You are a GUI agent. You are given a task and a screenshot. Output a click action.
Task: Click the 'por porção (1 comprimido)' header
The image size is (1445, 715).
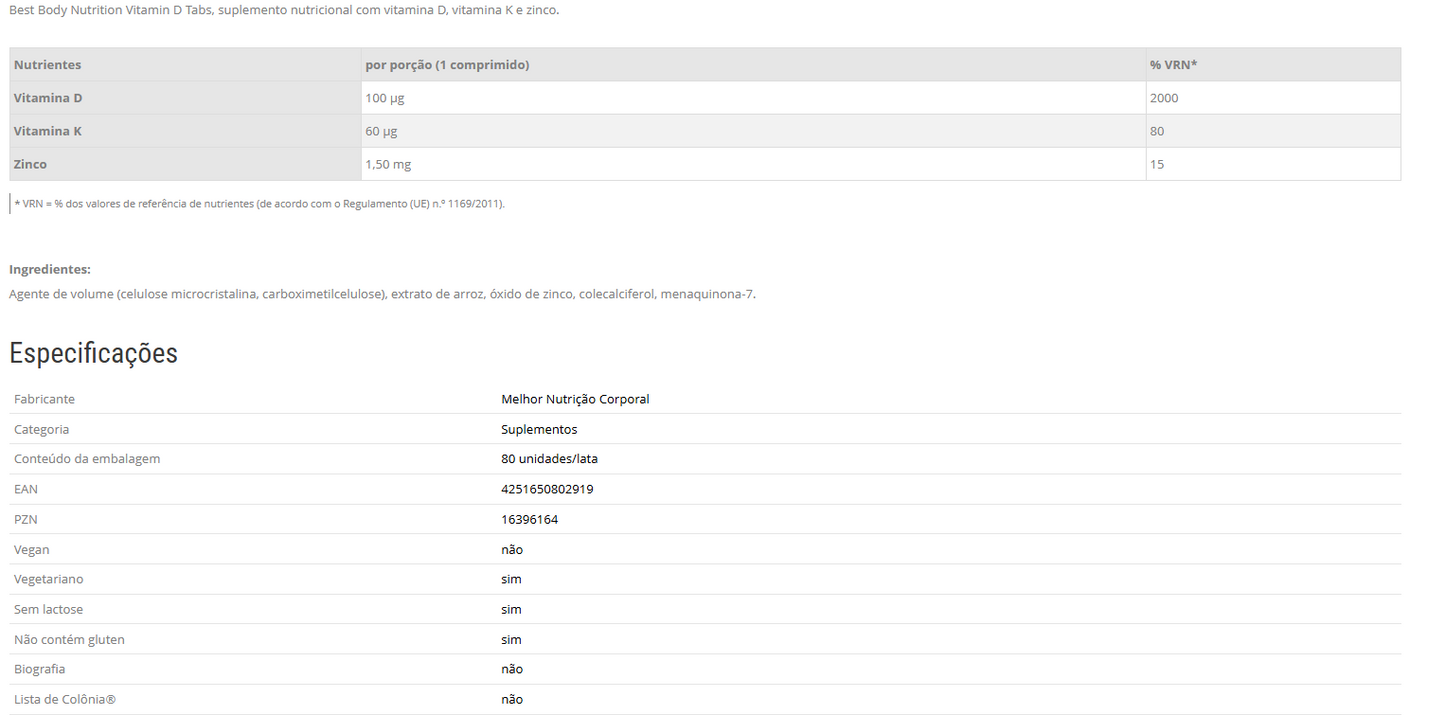tap(447, 65)
